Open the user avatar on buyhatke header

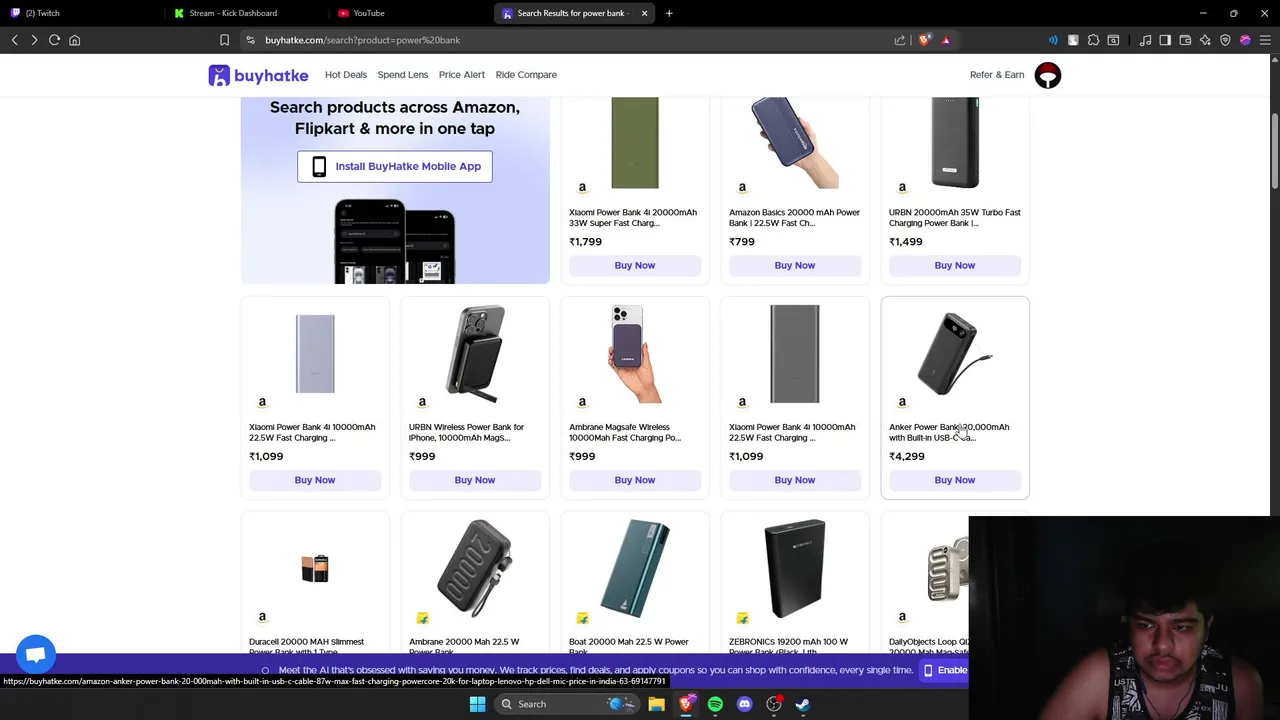1048,75
